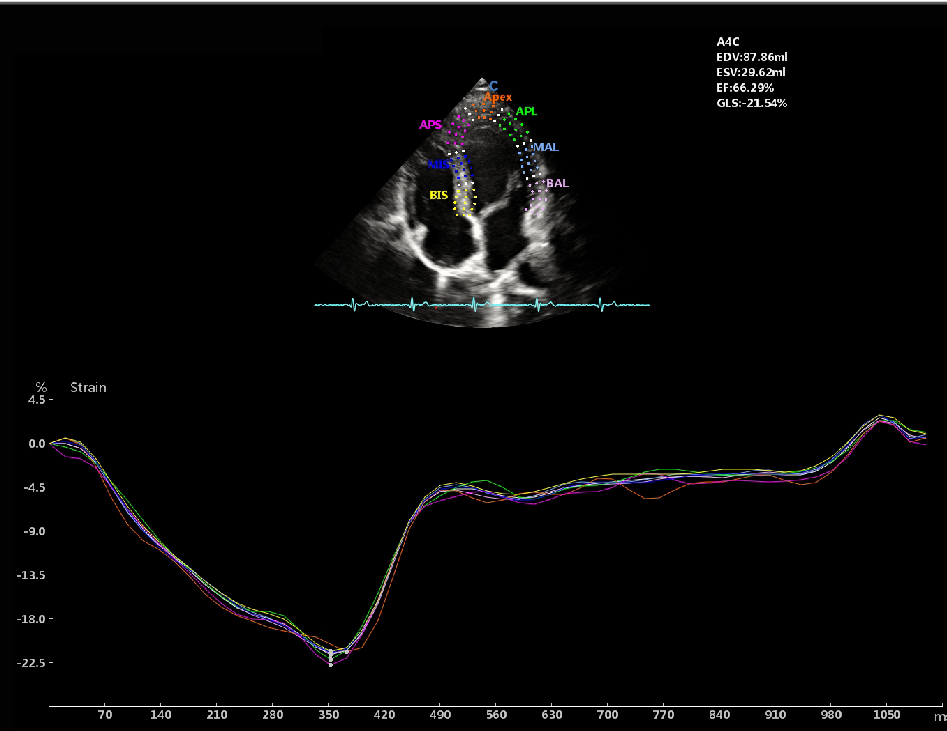The width and height of the screenshot is (947, 731).
Task: Click the -22.5 value on the strain axis
Action: 32,663
